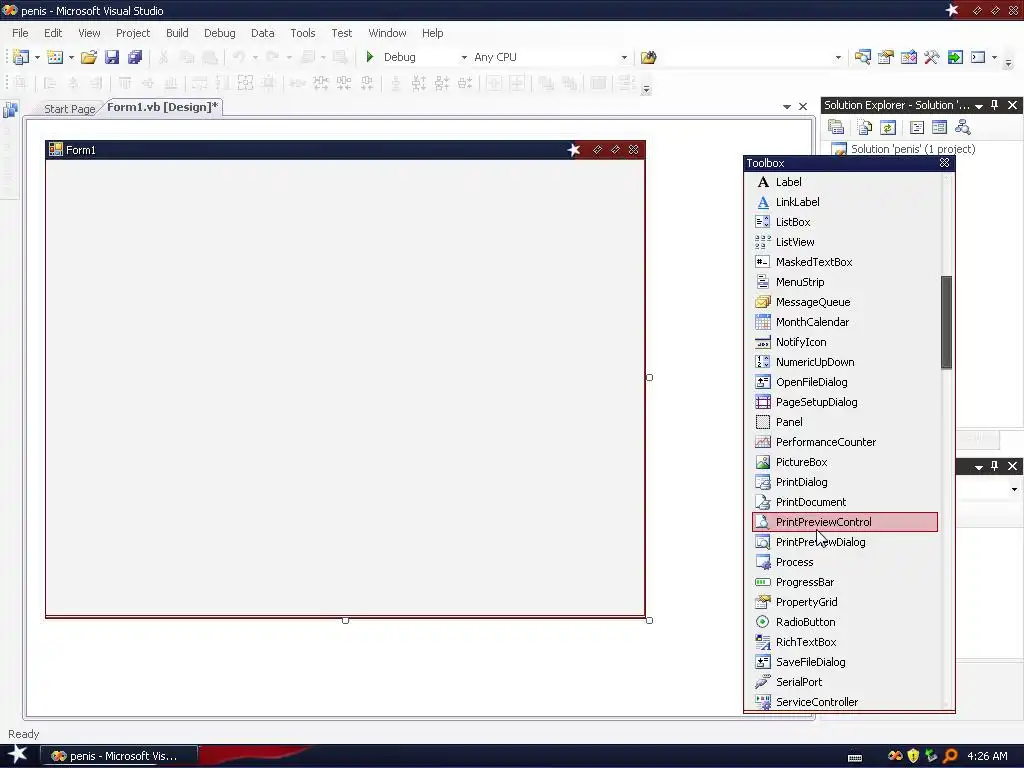Click the New Project toolbar icon

click(x=21, y=57)
